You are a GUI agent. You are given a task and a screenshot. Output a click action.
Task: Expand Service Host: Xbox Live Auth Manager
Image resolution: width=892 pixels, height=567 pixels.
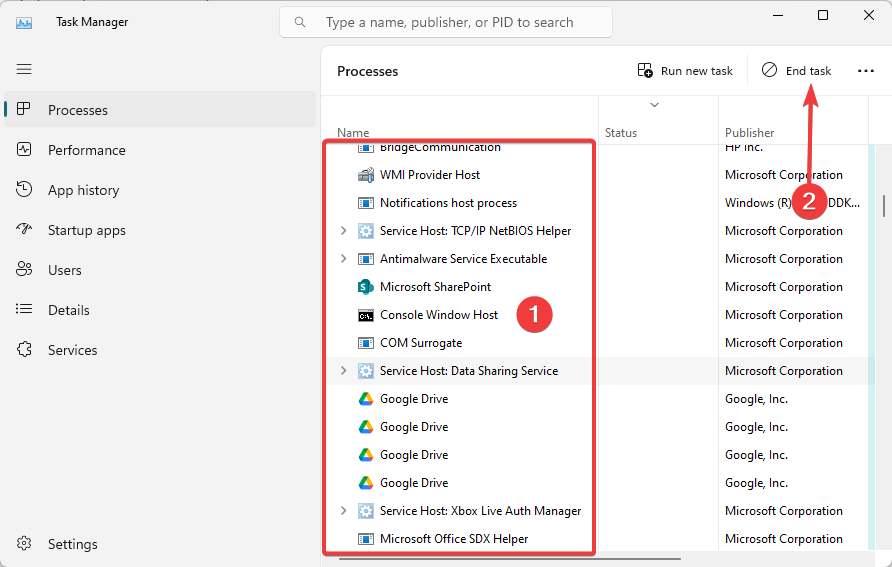(x=343, y=511)
